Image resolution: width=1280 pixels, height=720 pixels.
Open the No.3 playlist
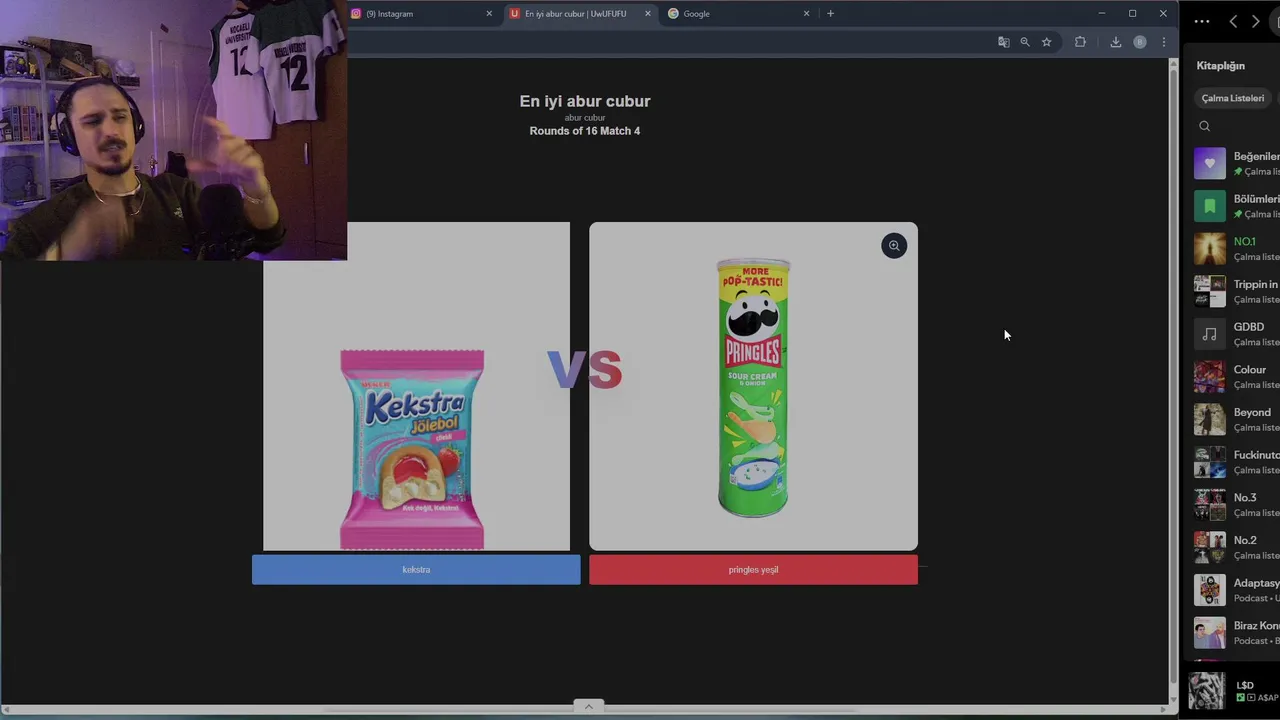pyautogui.click(x=1237, y=504)
